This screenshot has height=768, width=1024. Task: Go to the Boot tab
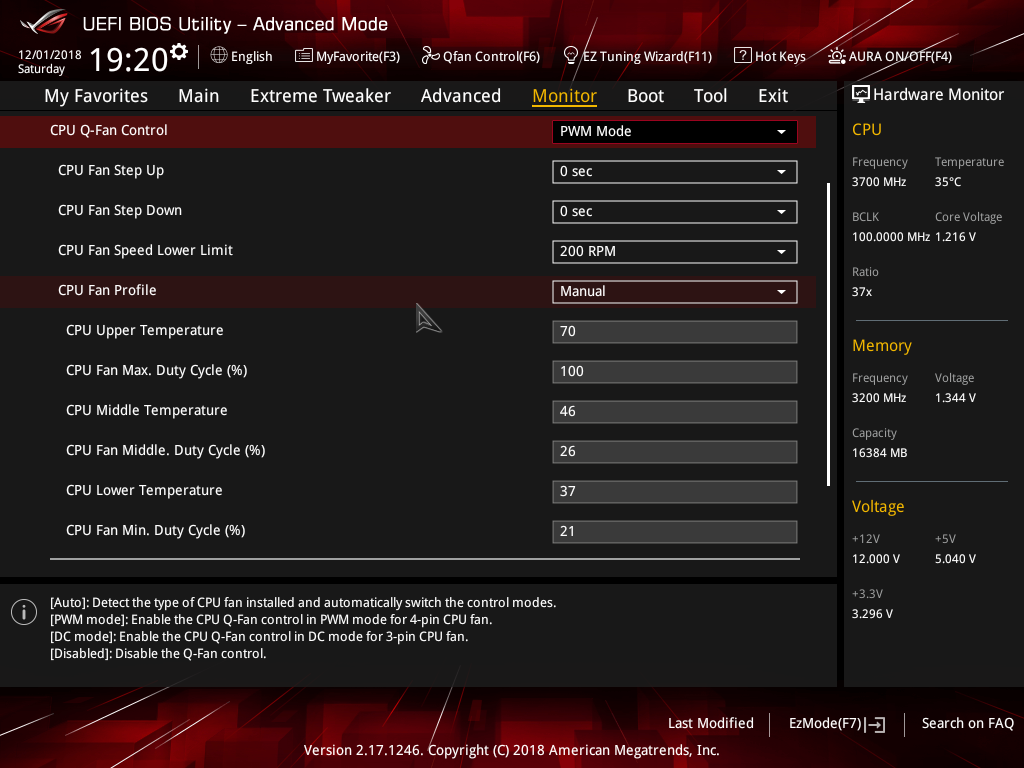click(x=645, y=96)
